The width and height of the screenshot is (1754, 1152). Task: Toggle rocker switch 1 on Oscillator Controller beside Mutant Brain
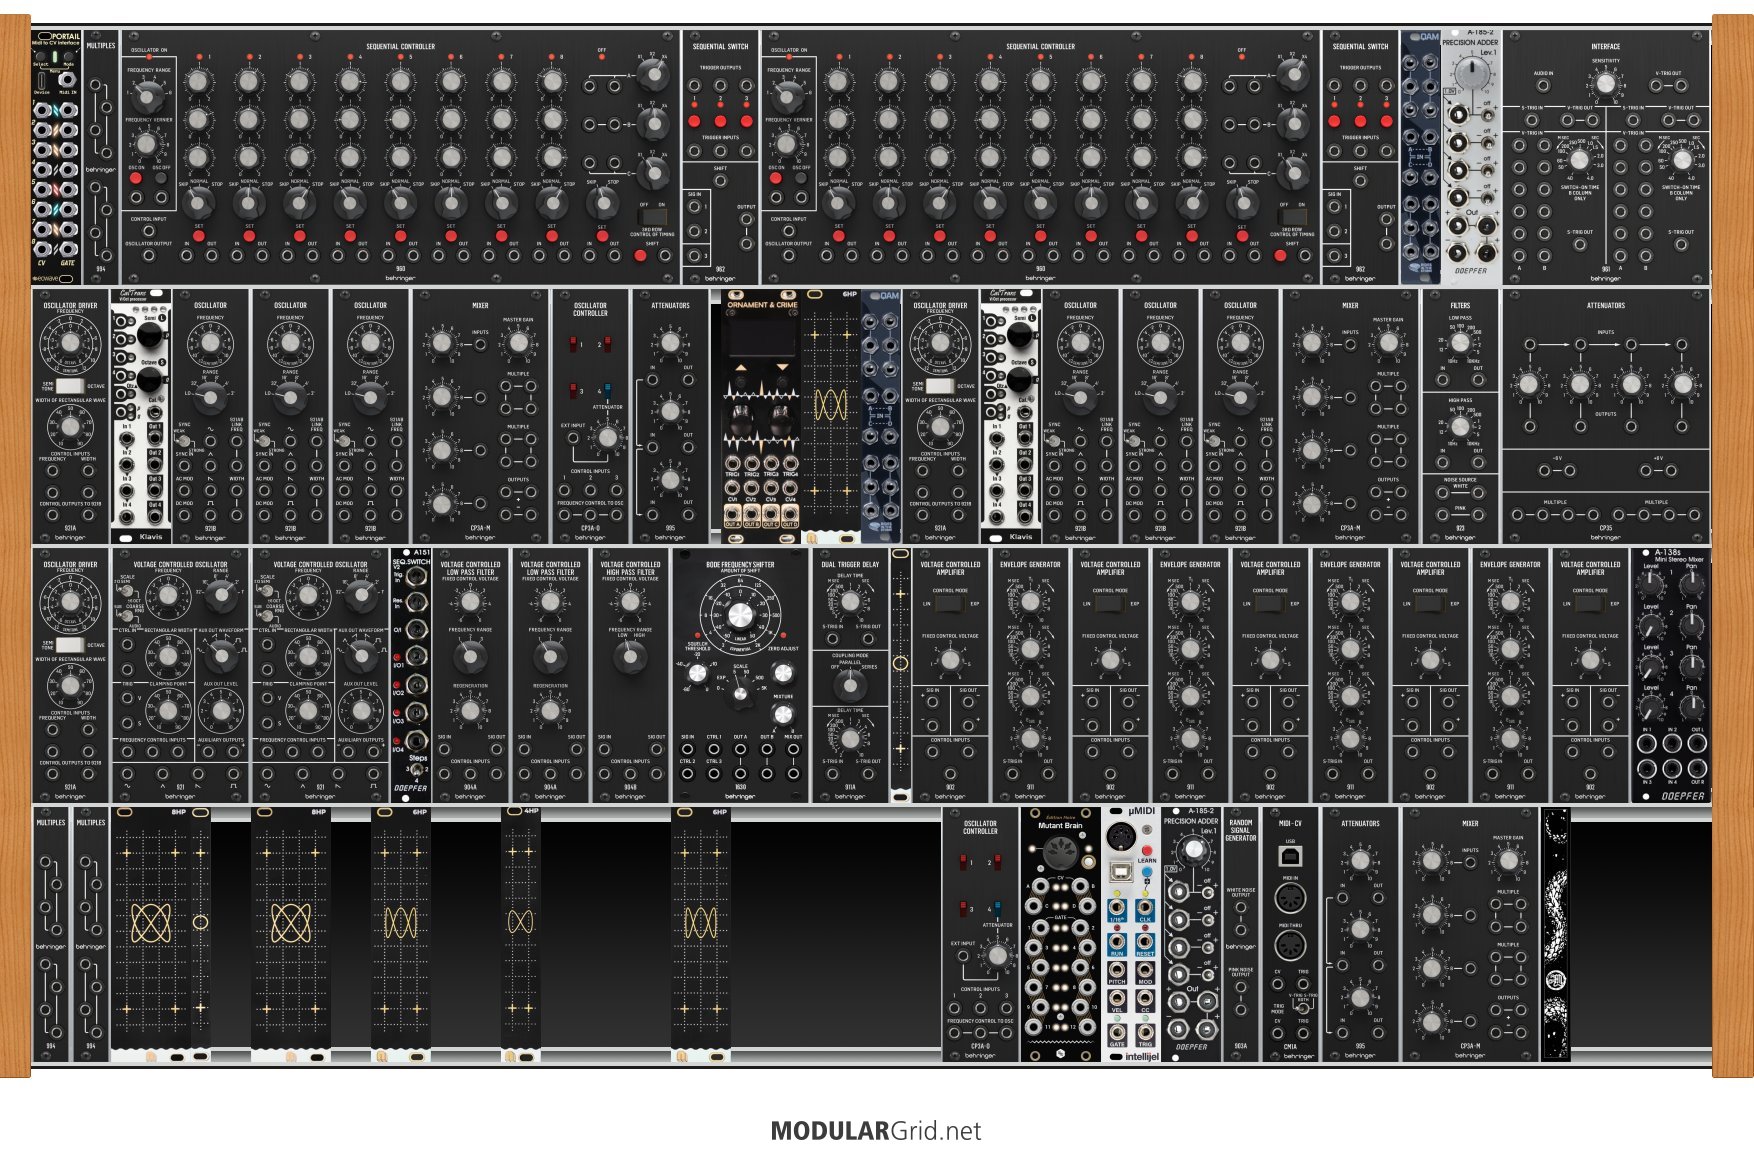pyautogui.click(x=962, y=861)
